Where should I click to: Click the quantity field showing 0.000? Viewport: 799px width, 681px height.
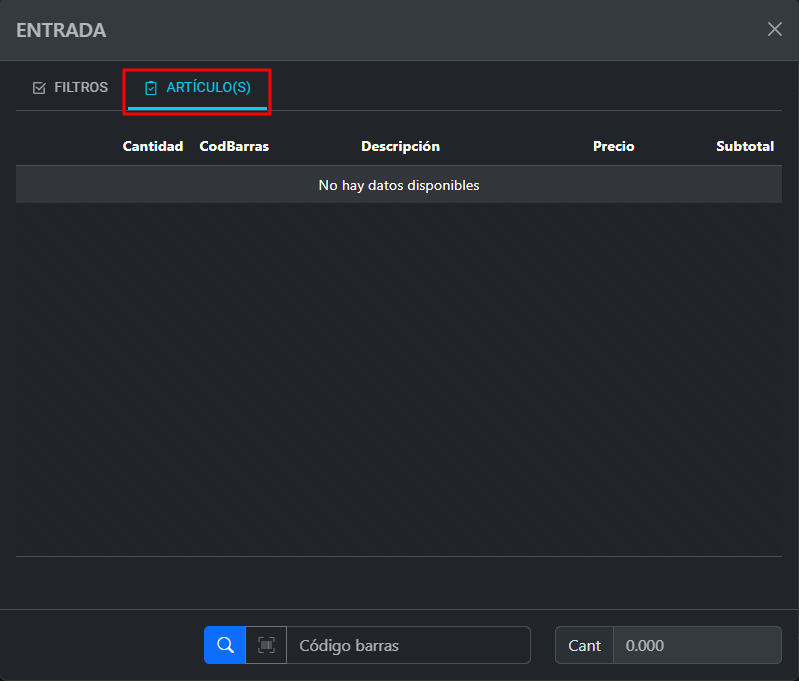point(696,645)
